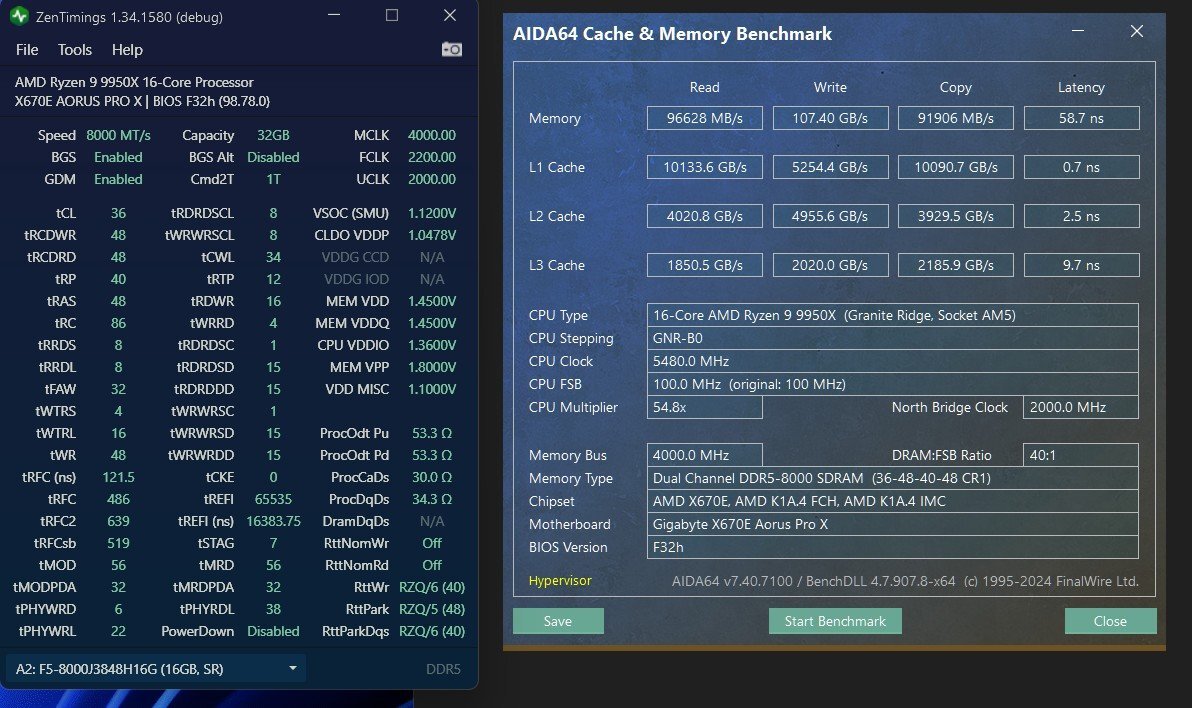Click the MCLK value 4000.00

[x=432, y=135]
